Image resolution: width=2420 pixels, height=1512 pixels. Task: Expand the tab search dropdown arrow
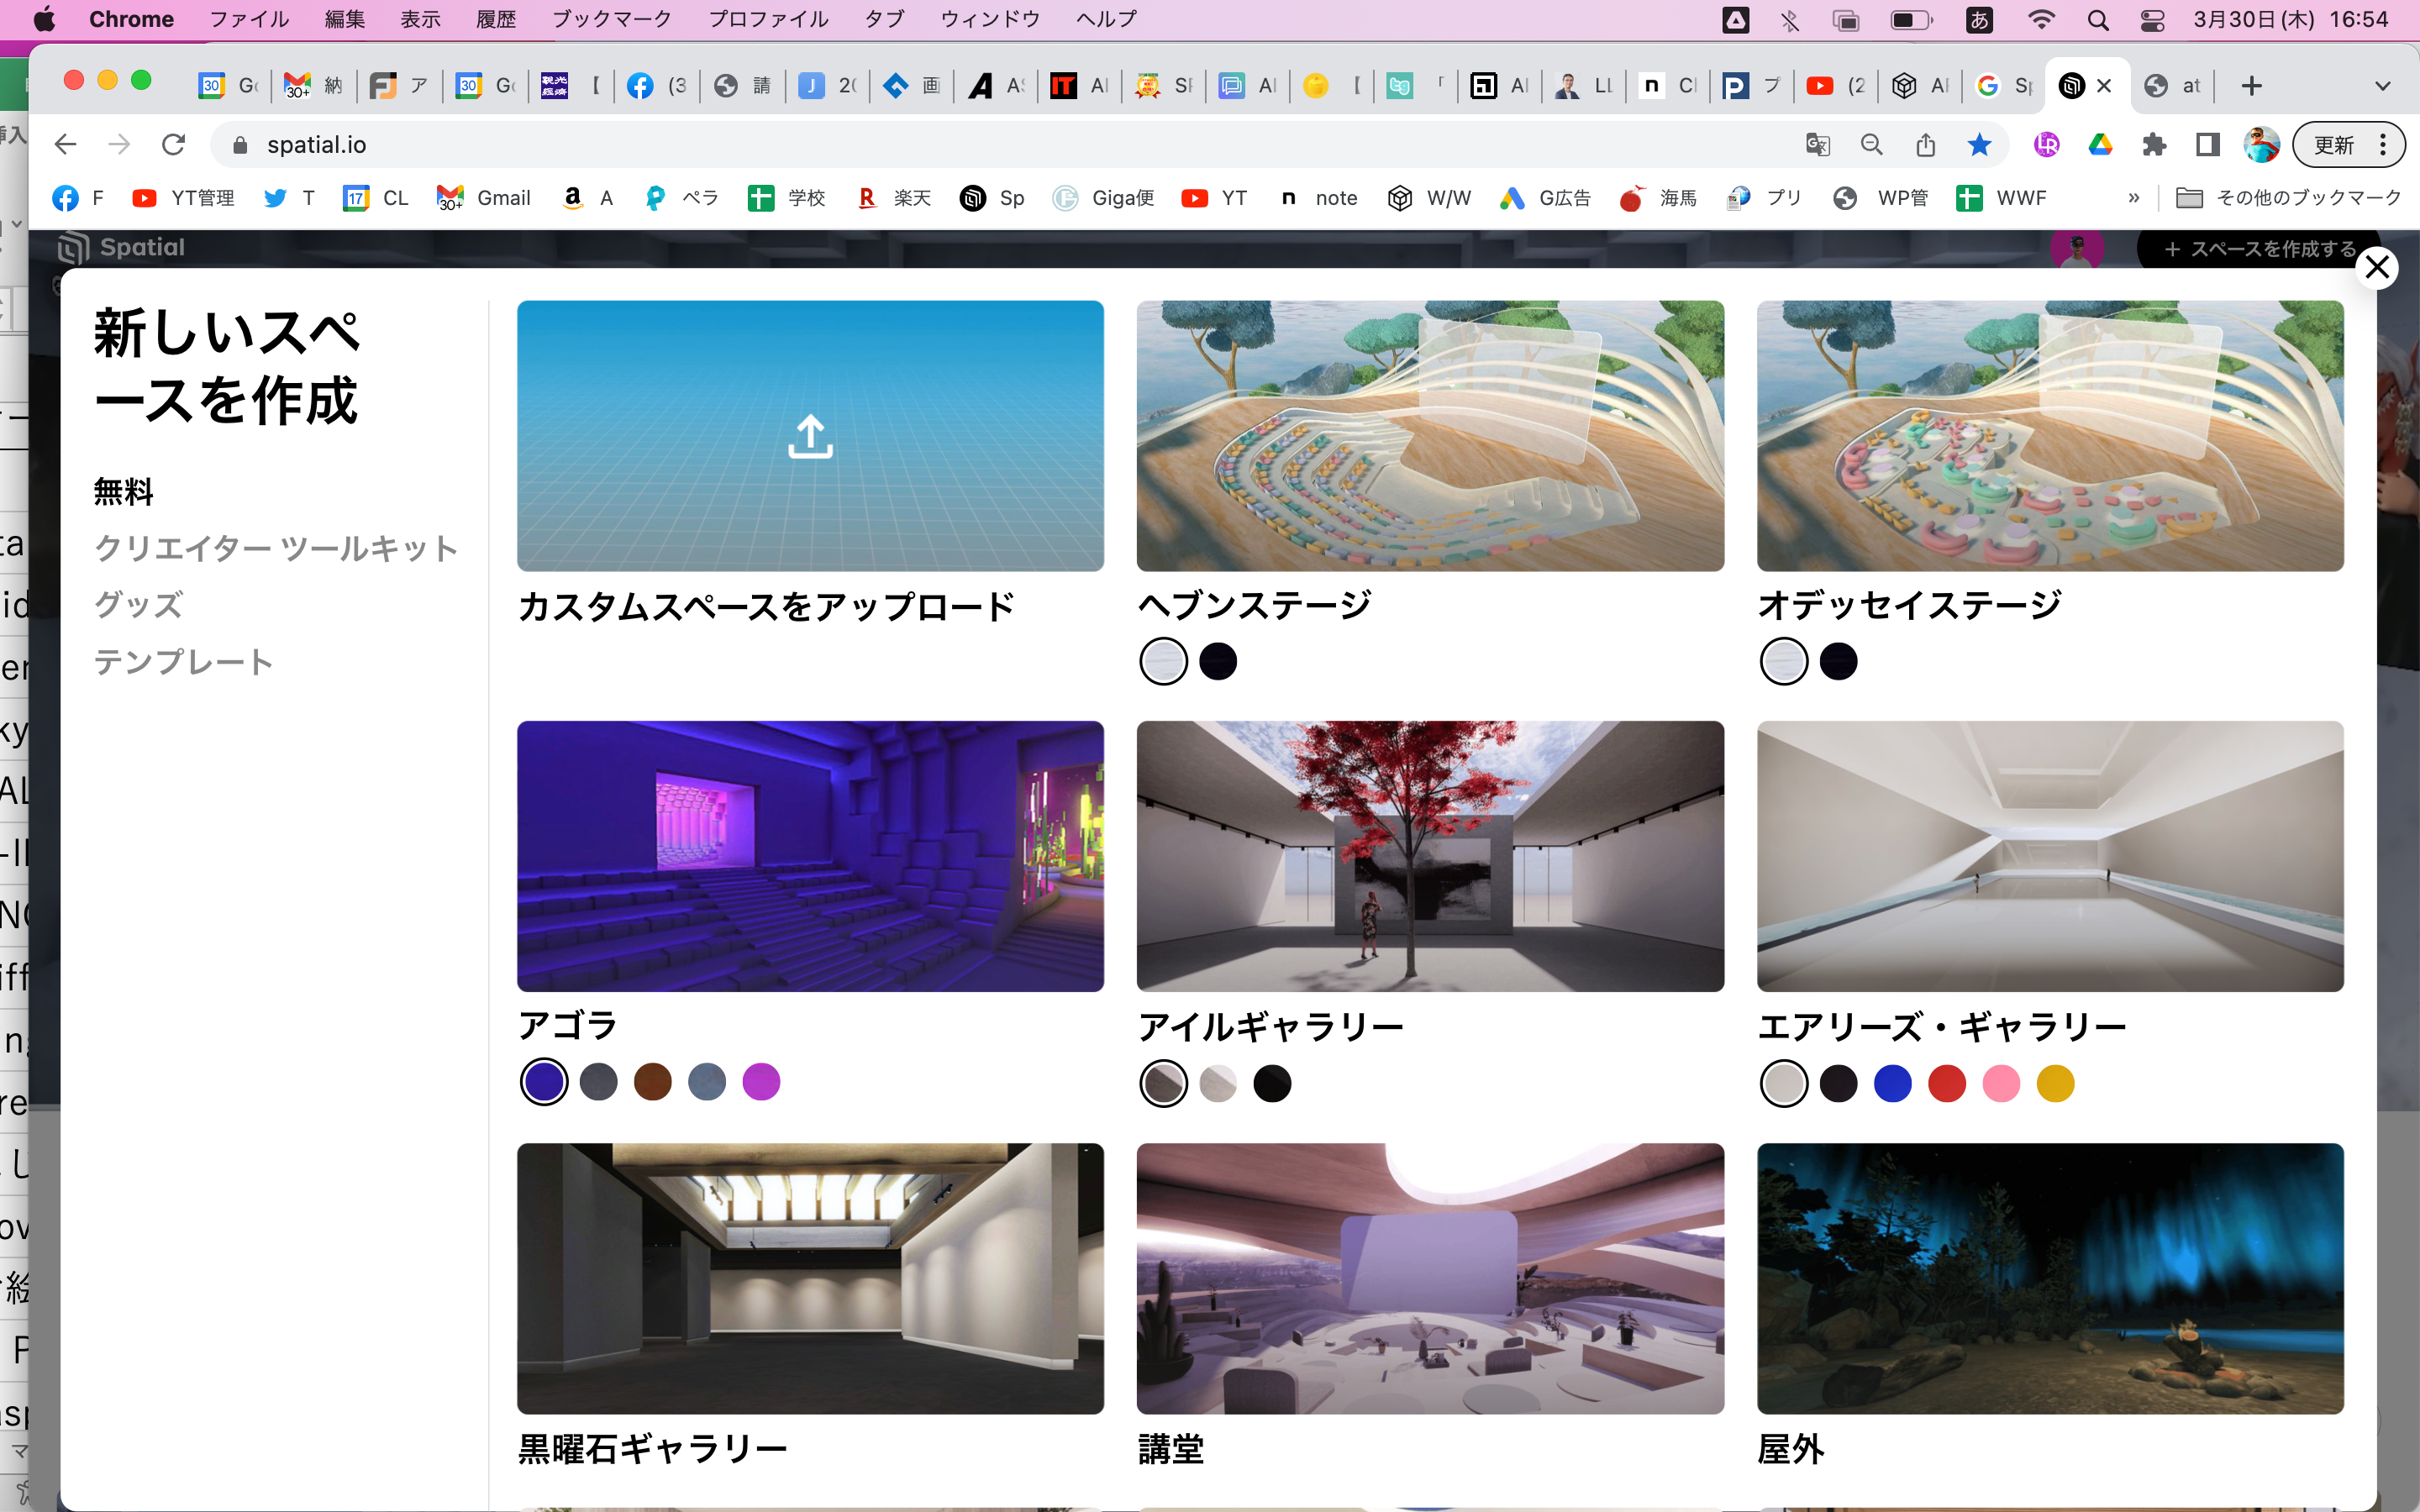click(2382, 86)
